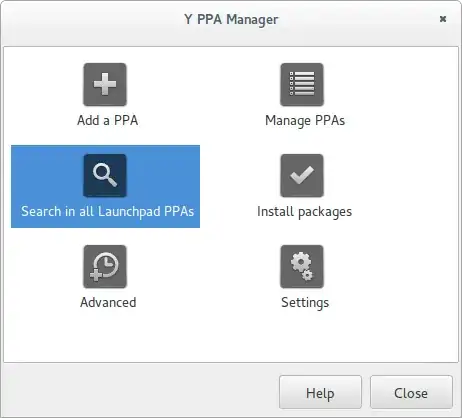Click the "Add a PPA" text label
Screen dimensions: 462x418
108,120
